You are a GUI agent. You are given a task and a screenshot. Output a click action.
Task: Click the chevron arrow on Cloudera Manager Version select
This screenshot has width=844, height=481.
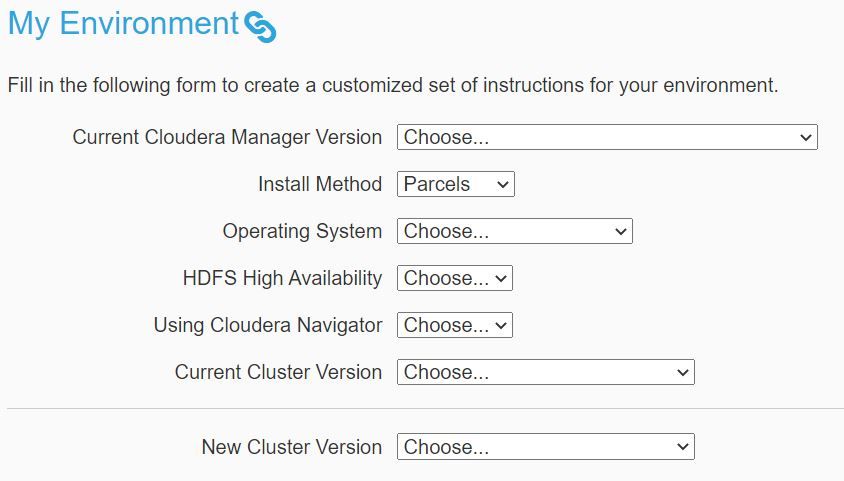pos(806,137)
